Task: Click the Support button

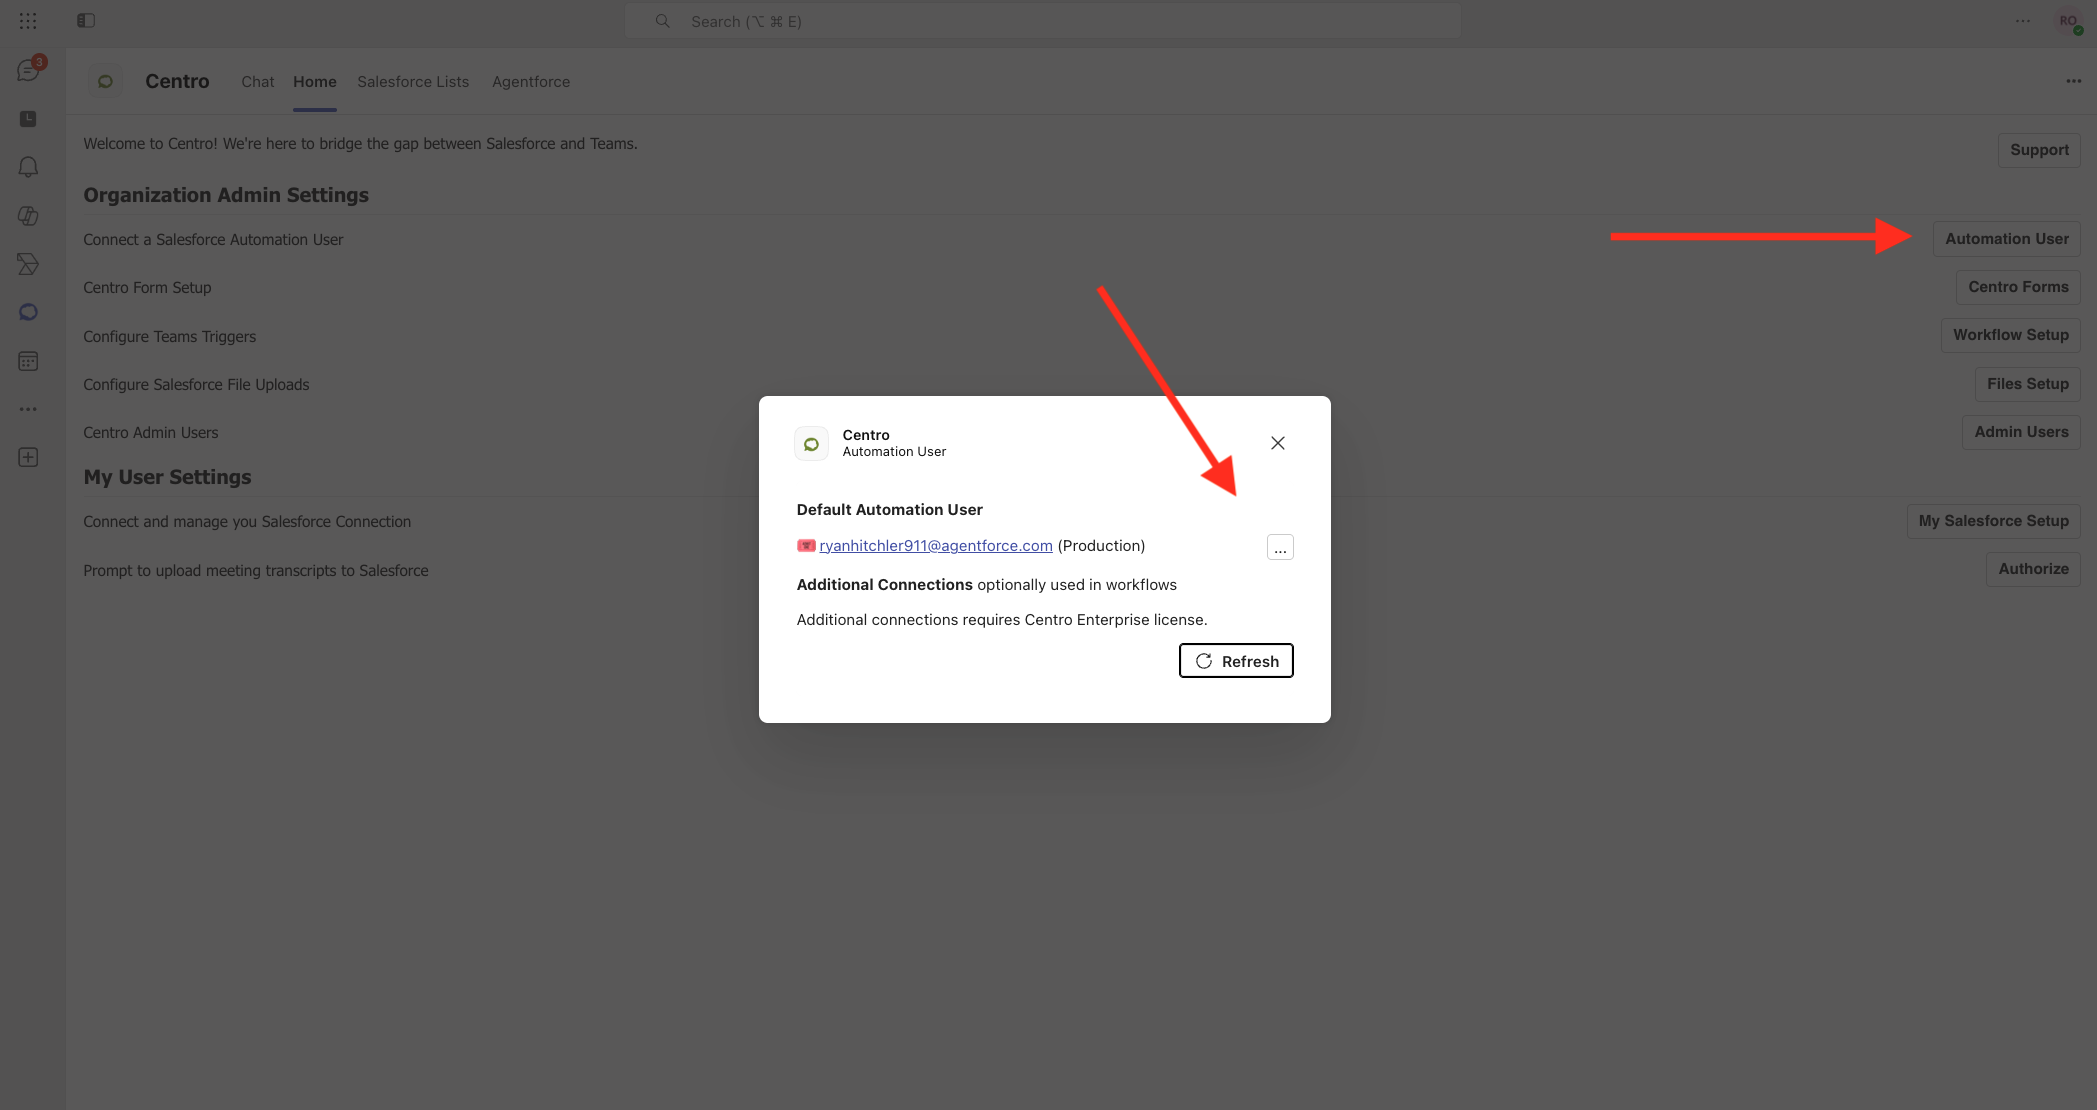Action: [x=2039, y=150]
